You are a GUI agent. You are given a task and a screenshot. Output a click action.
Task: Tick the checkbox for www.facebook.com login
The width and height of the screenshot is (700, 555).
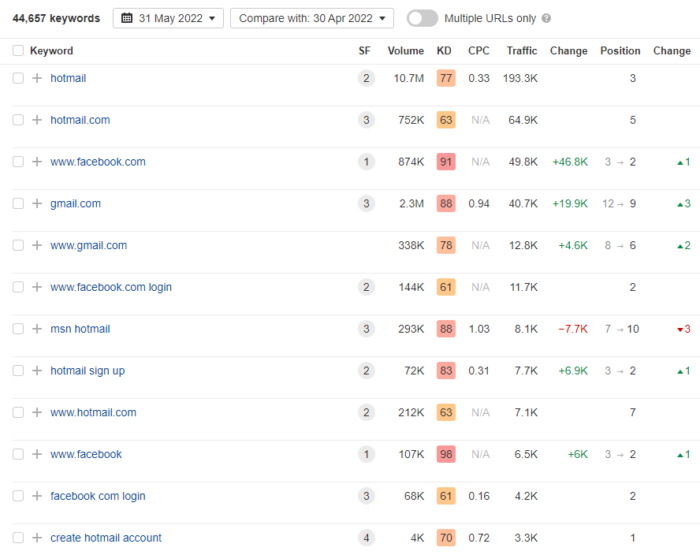18,287
